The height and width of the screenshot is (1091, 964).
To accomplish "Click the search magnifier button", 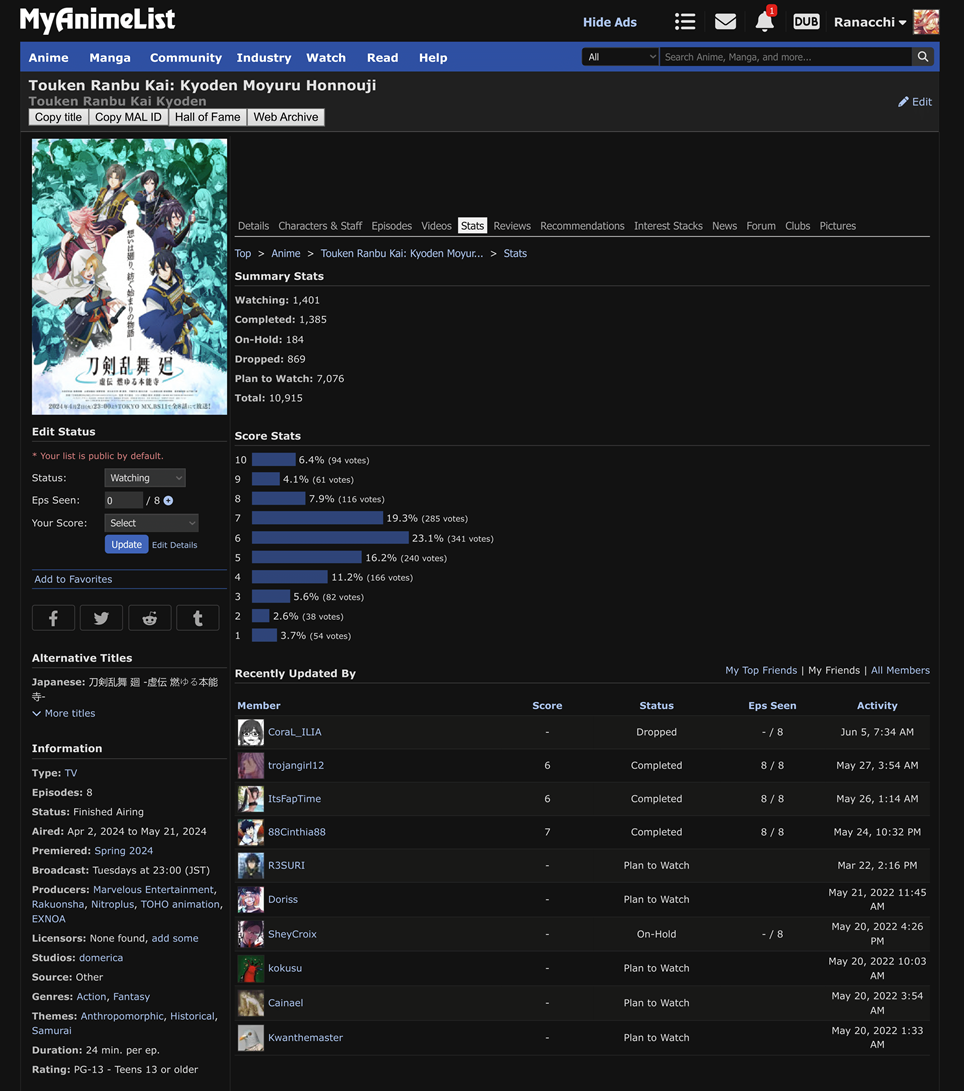I will point(923,57).
